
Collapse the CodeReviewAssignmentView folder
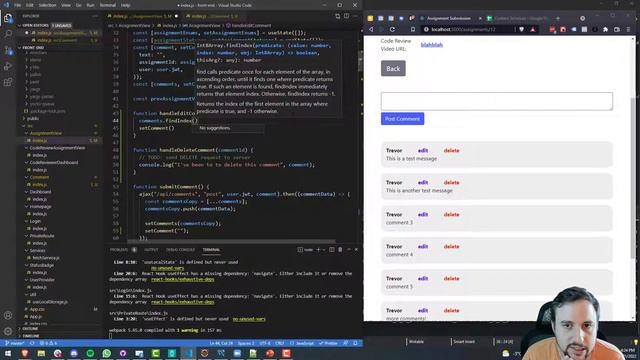click(x=57, y=148)
